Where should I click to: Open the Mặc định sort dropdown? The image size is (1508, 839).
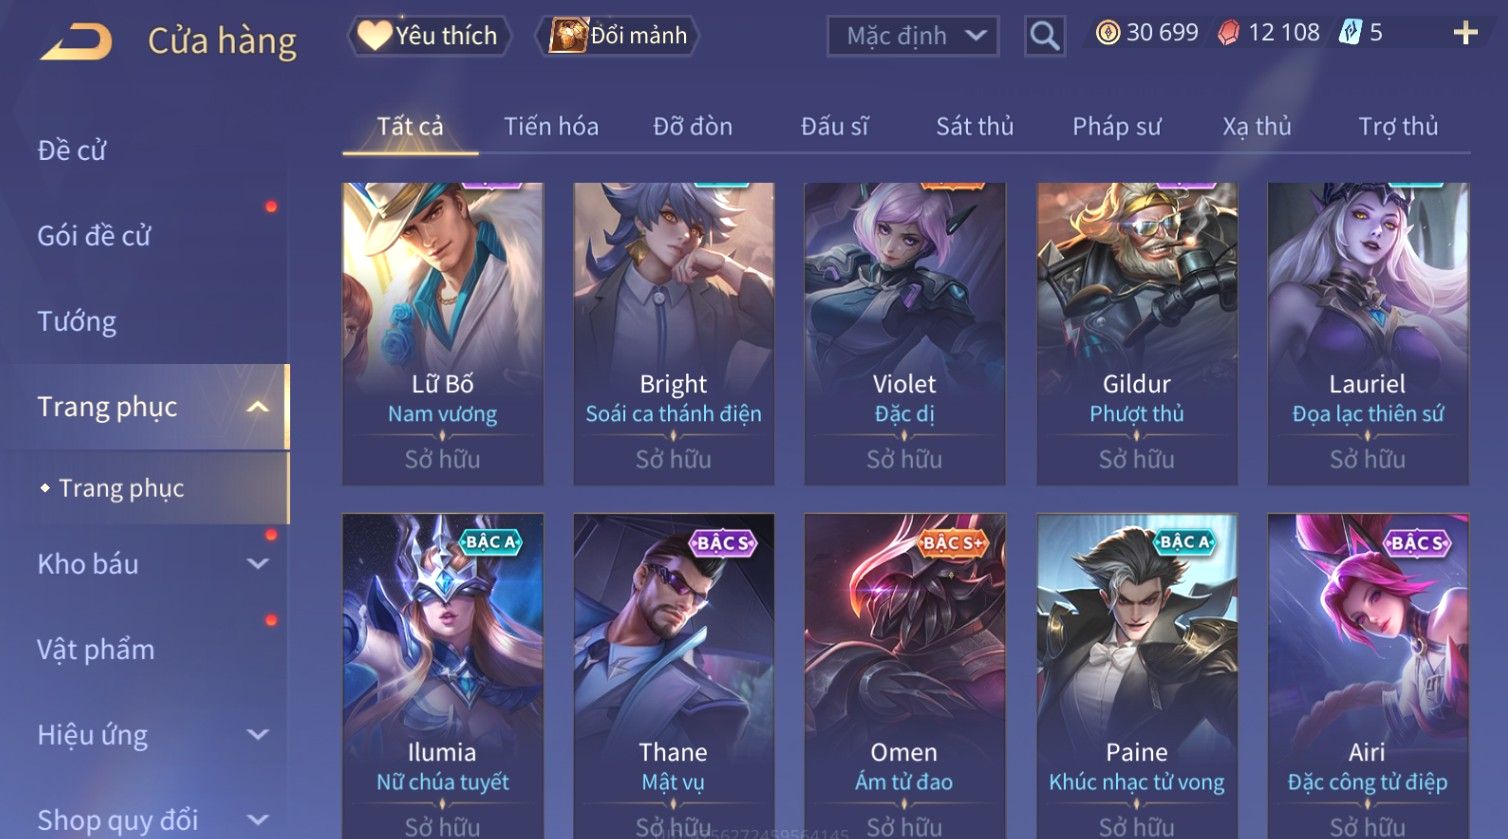pos(913,36)
